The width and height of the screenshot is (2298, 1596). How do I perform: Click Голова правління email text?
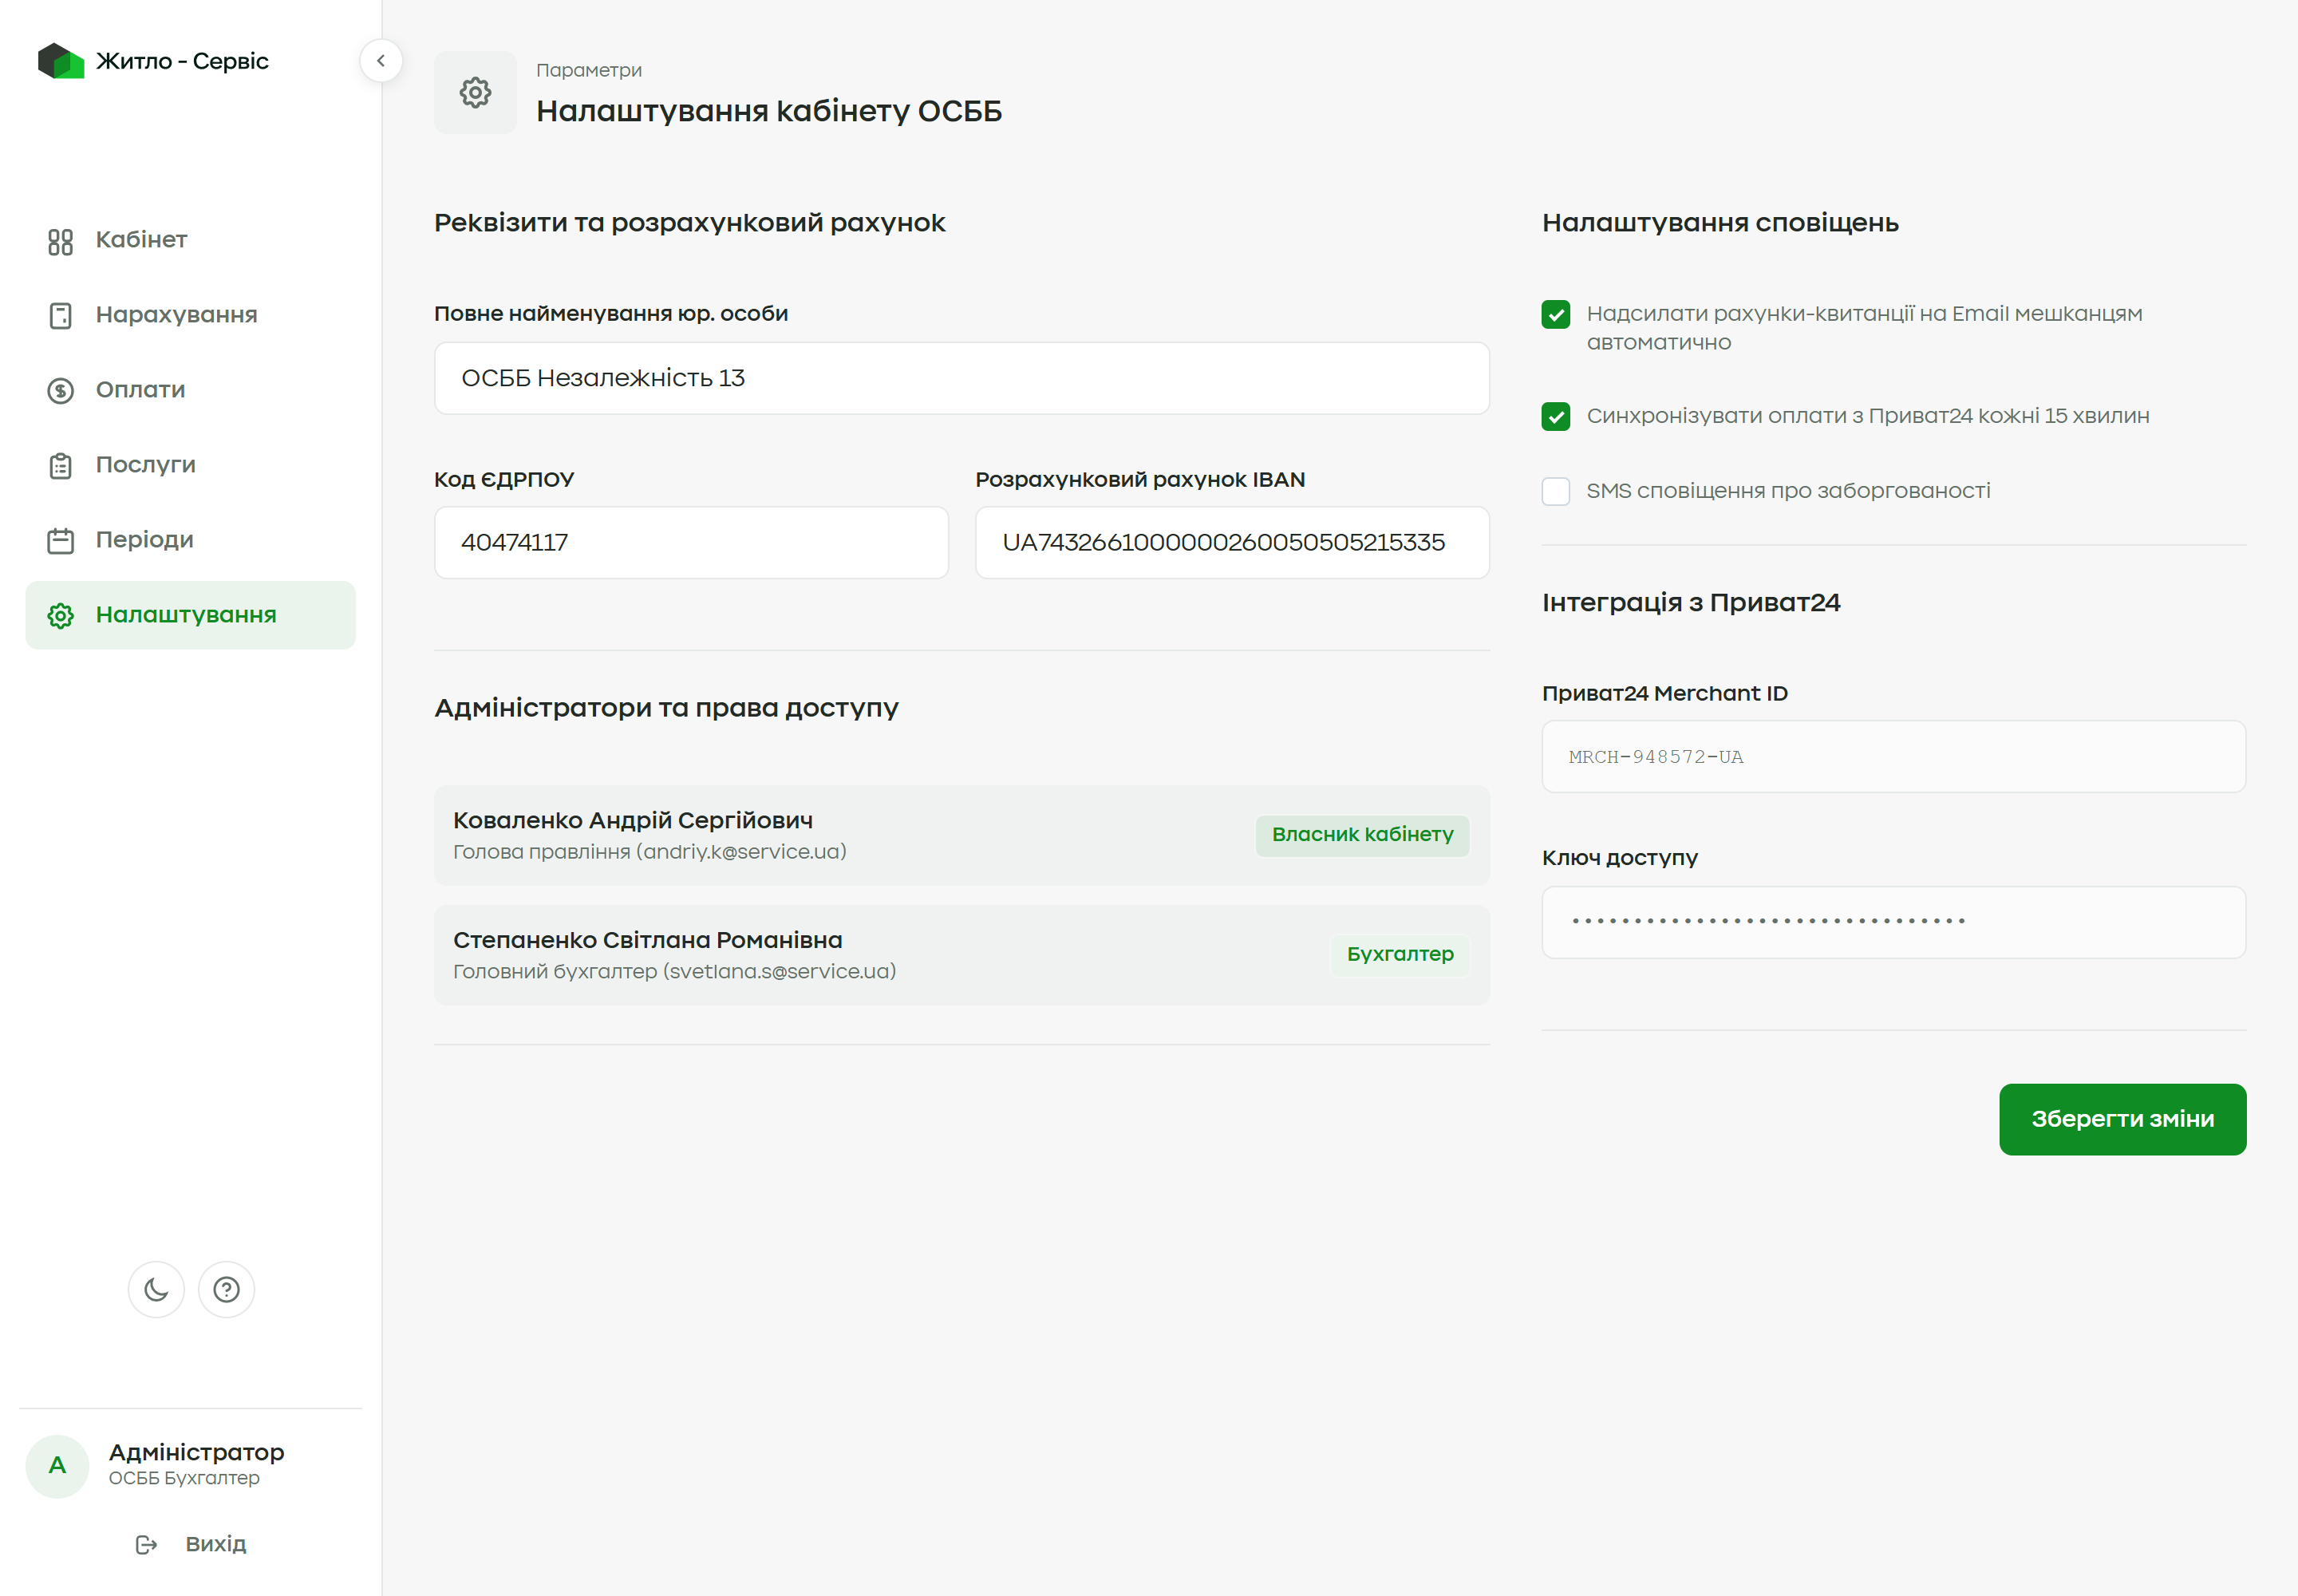[650, 852]
